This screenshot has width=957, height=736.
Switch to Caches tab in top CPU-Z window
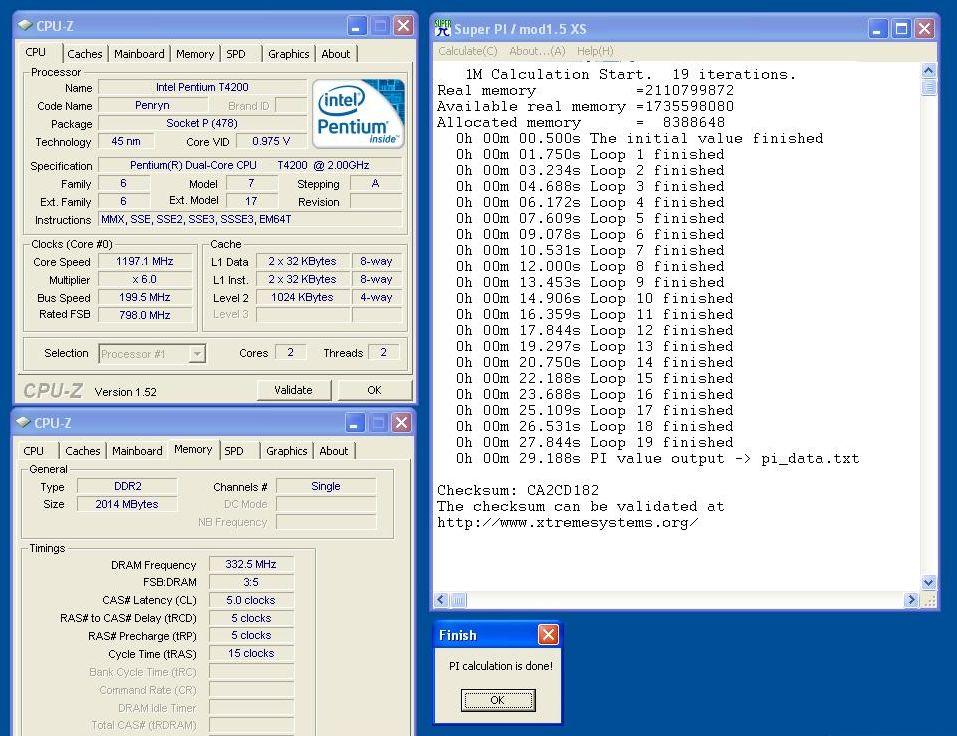coord(85,54)
